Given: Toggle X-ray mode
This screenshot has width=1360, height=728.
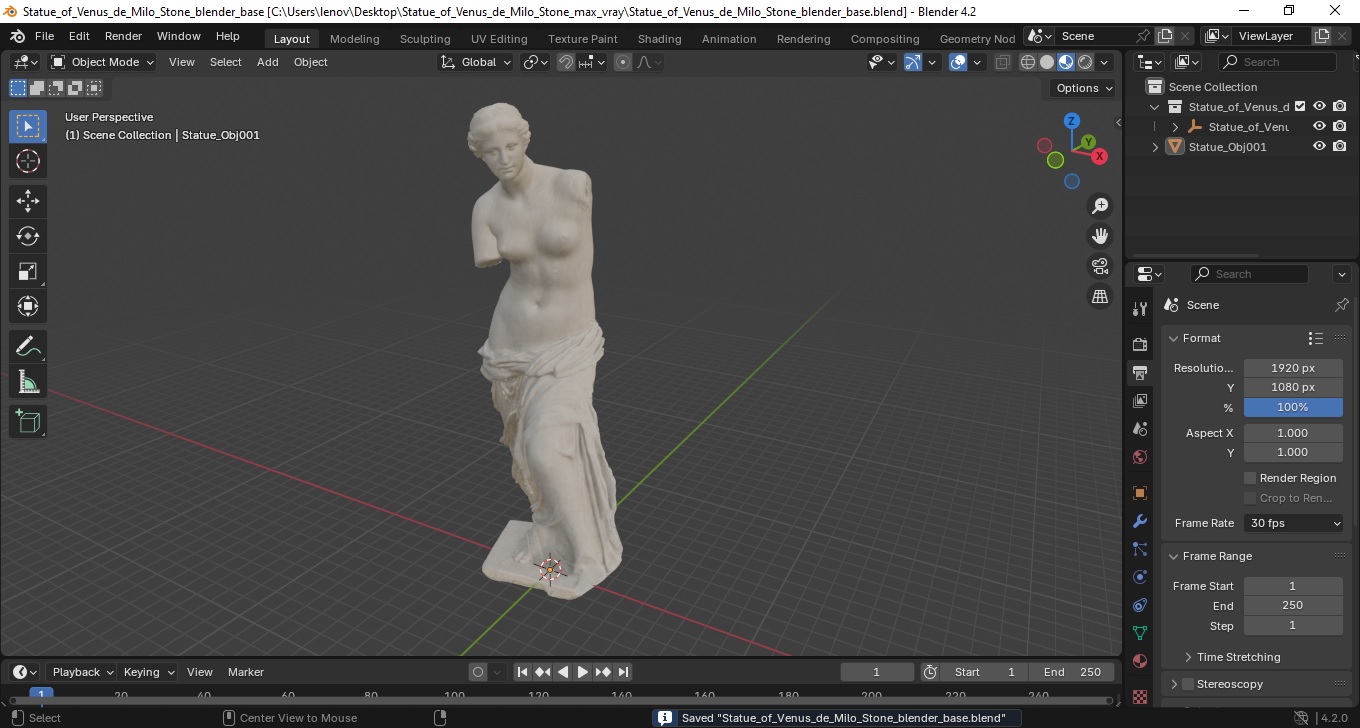Looking at the screenshot, I should [1002, 62].
